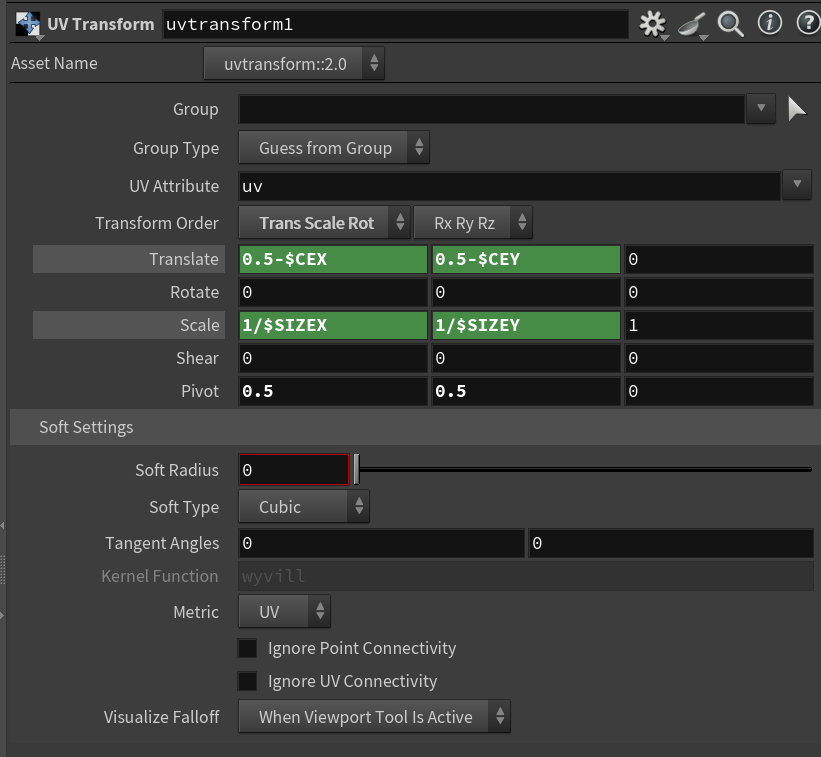Click the Soft Settings section header
821x757 pixels.
(x=86, y=427)
